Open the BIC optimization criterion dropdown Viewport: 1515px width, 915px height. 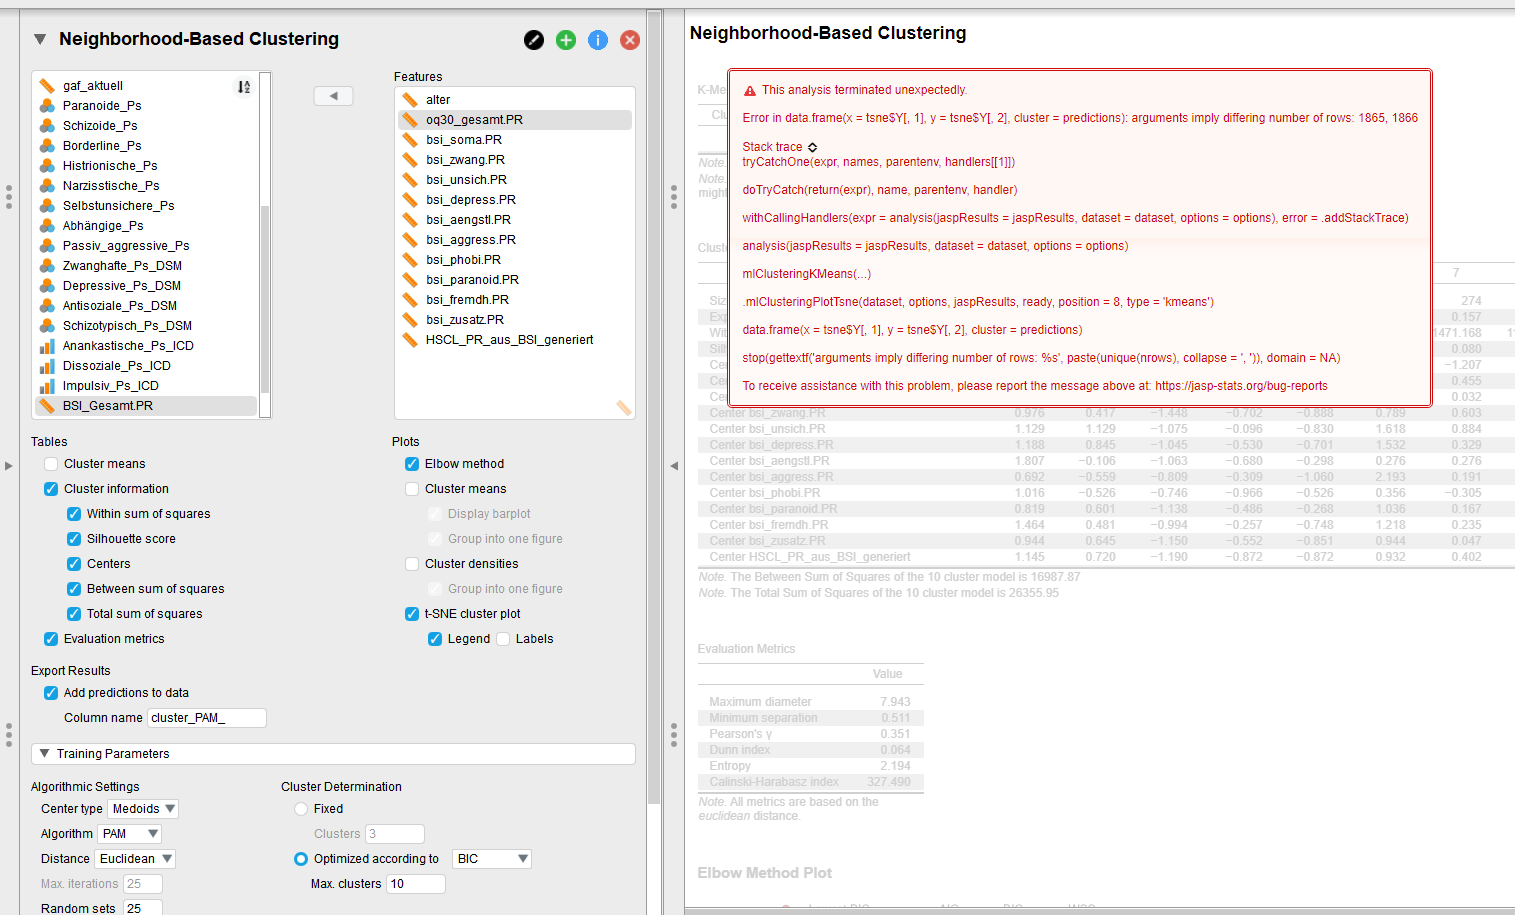coord(491,858)
